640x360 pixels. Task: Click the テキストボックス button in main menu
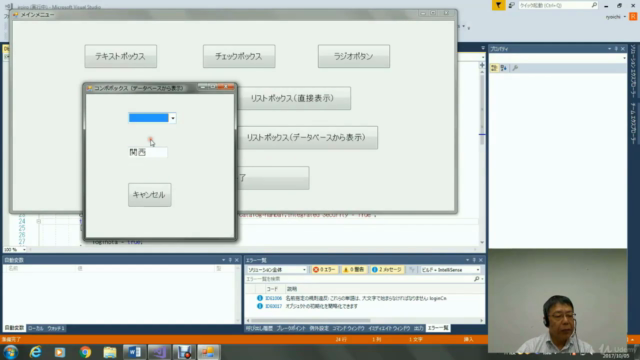[120, 56]
